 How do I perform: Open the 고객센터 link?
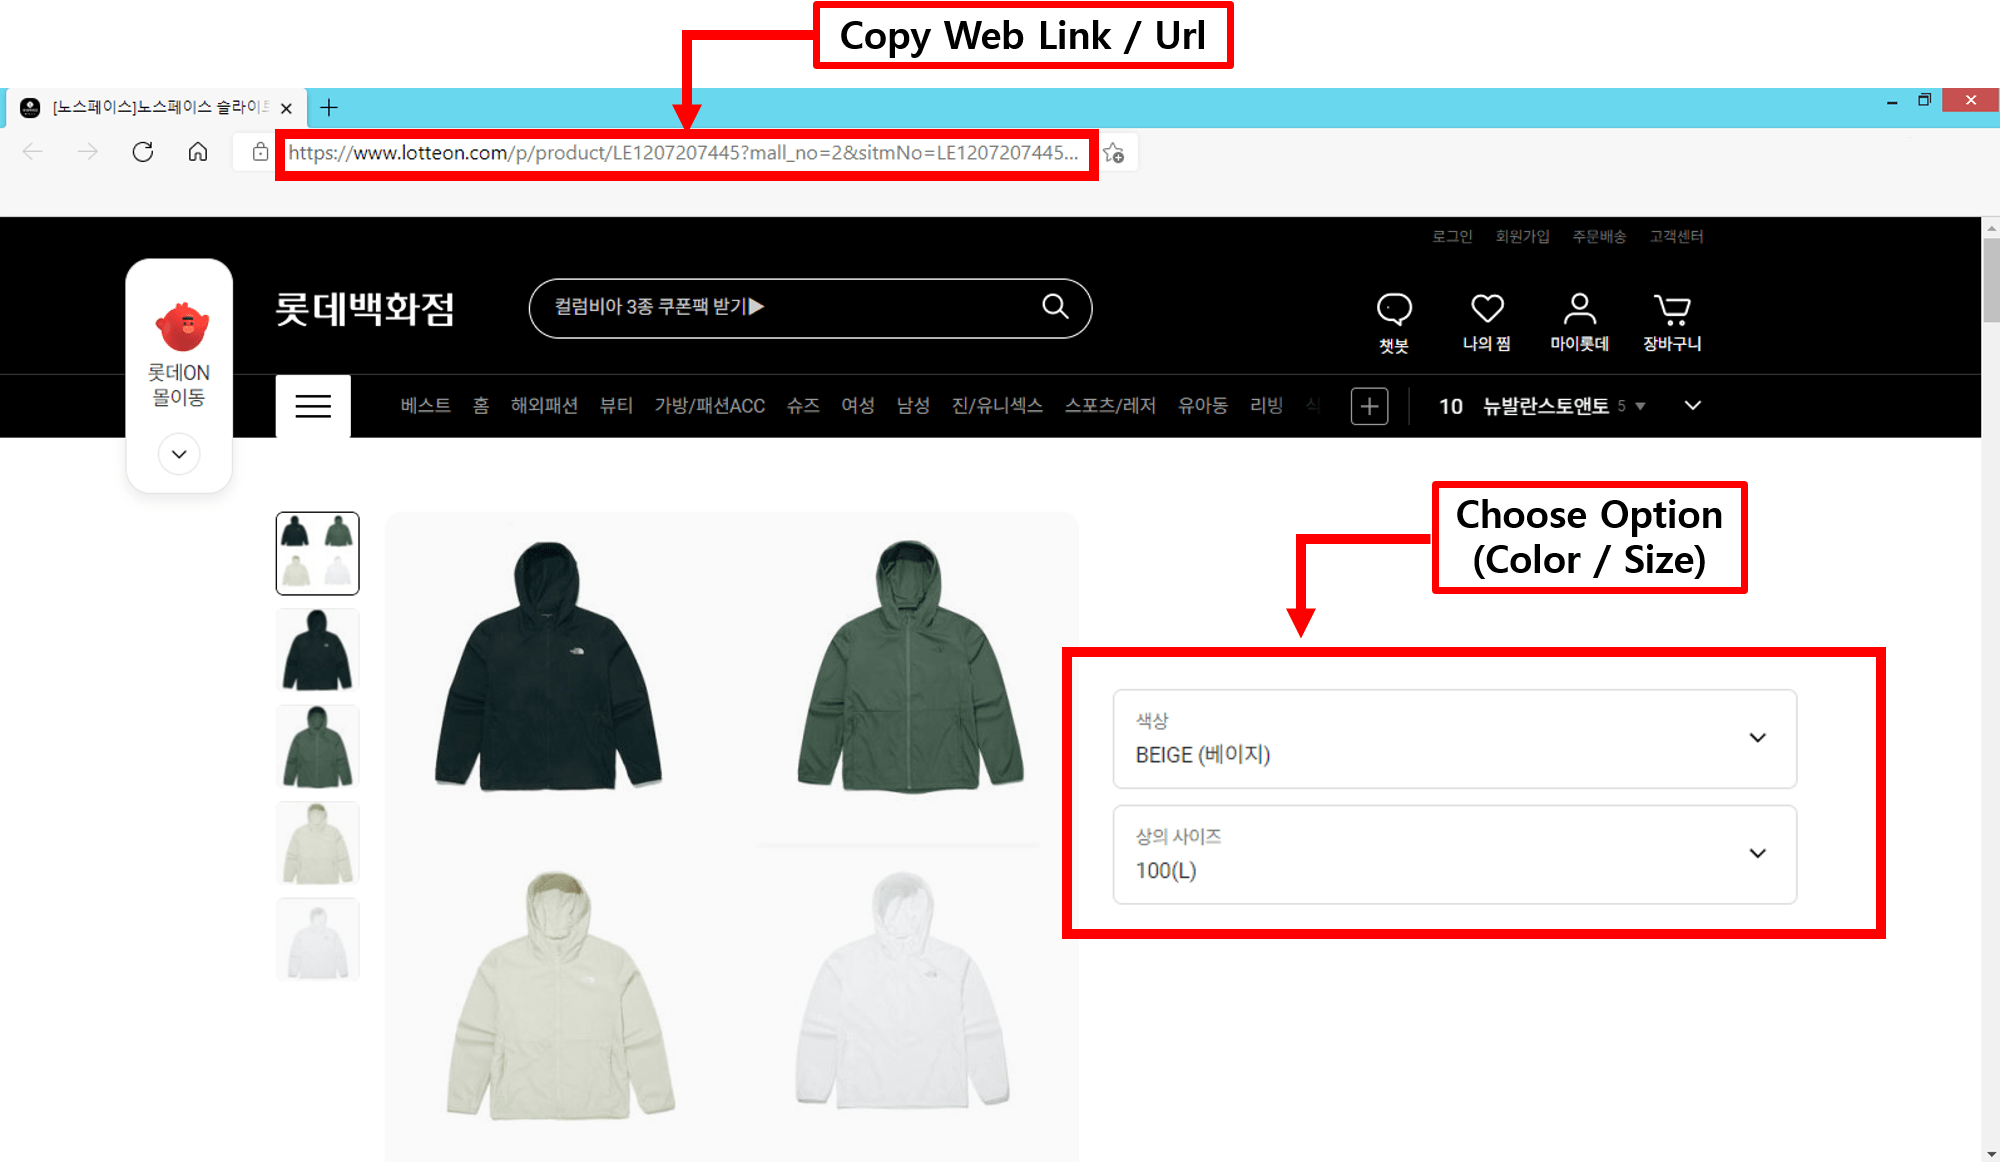1676,237
